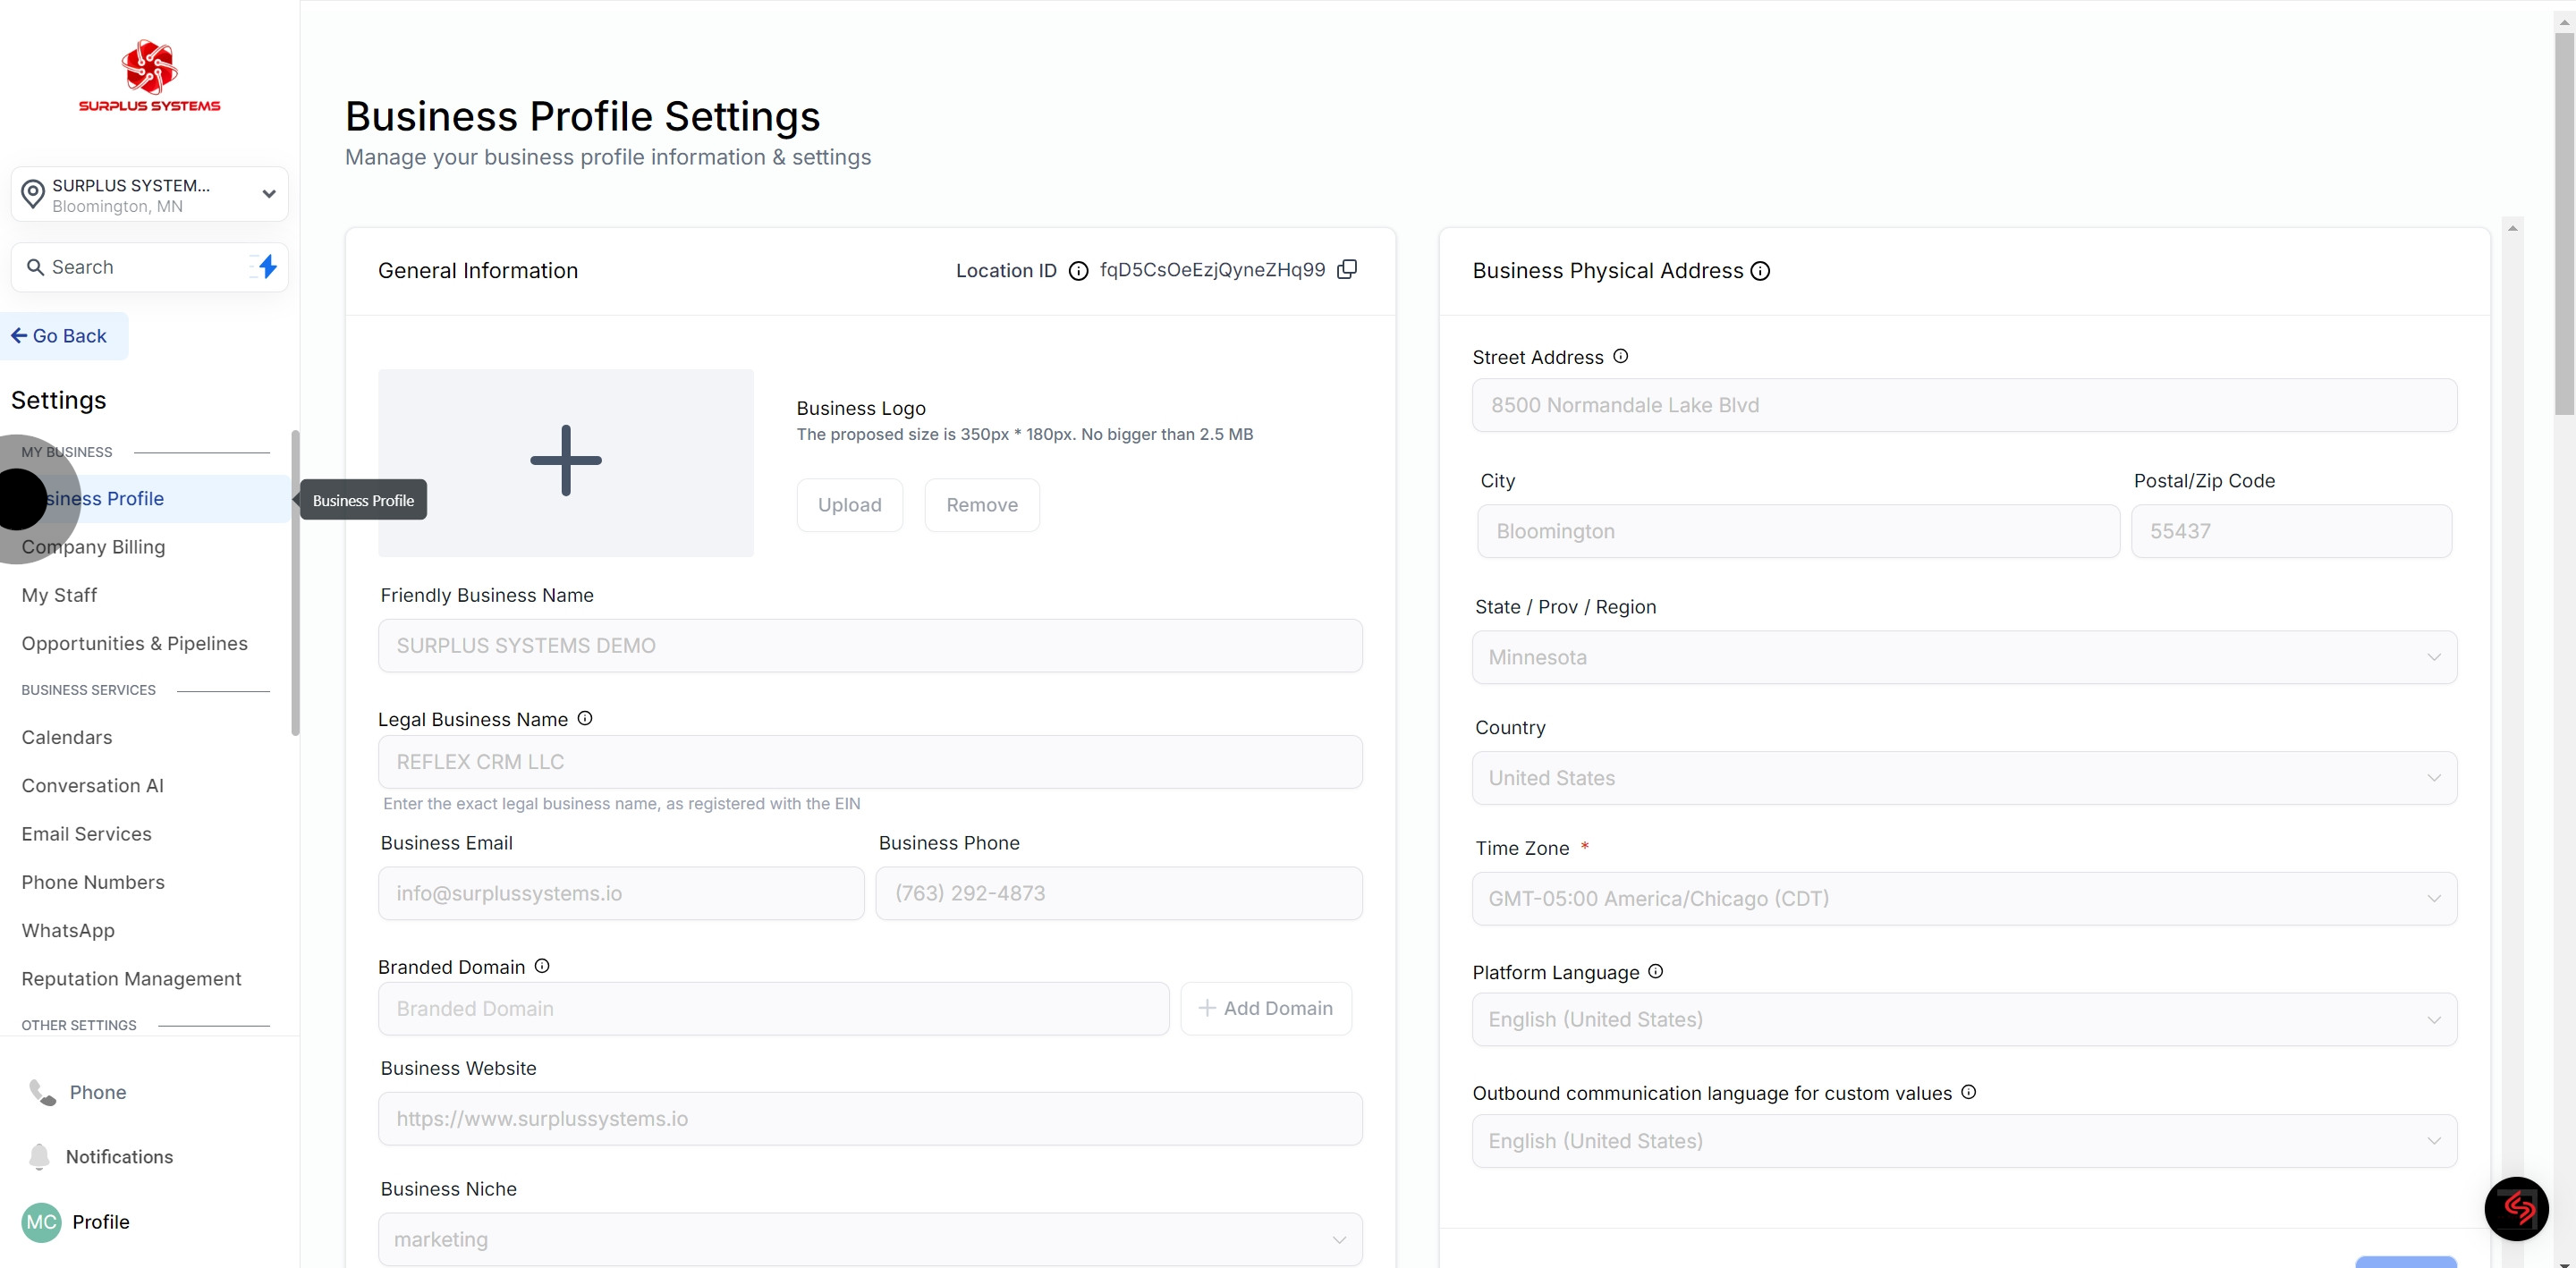Click the Location ID info icon
2576x1268 pixels.
[x=1078, y=271]
